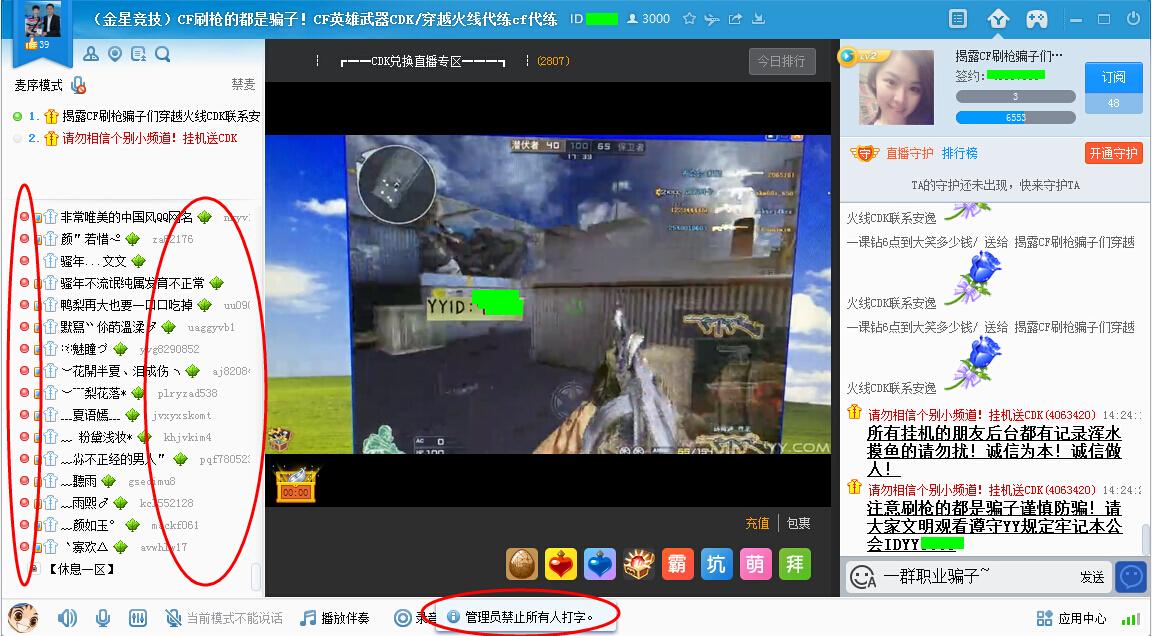Click the airplane icon in the title bar
This screenshot has width=1152, height=636.
712,19
